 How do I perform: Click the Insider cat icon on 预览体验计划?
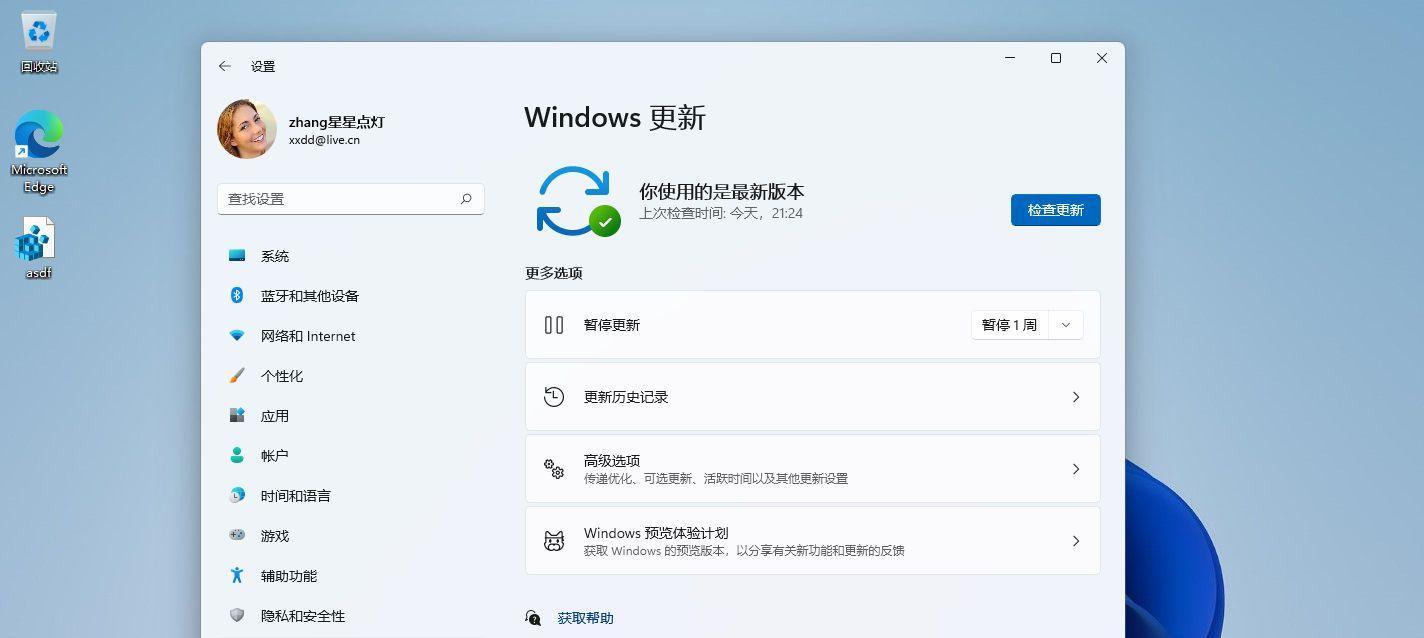tap(554, 541)
